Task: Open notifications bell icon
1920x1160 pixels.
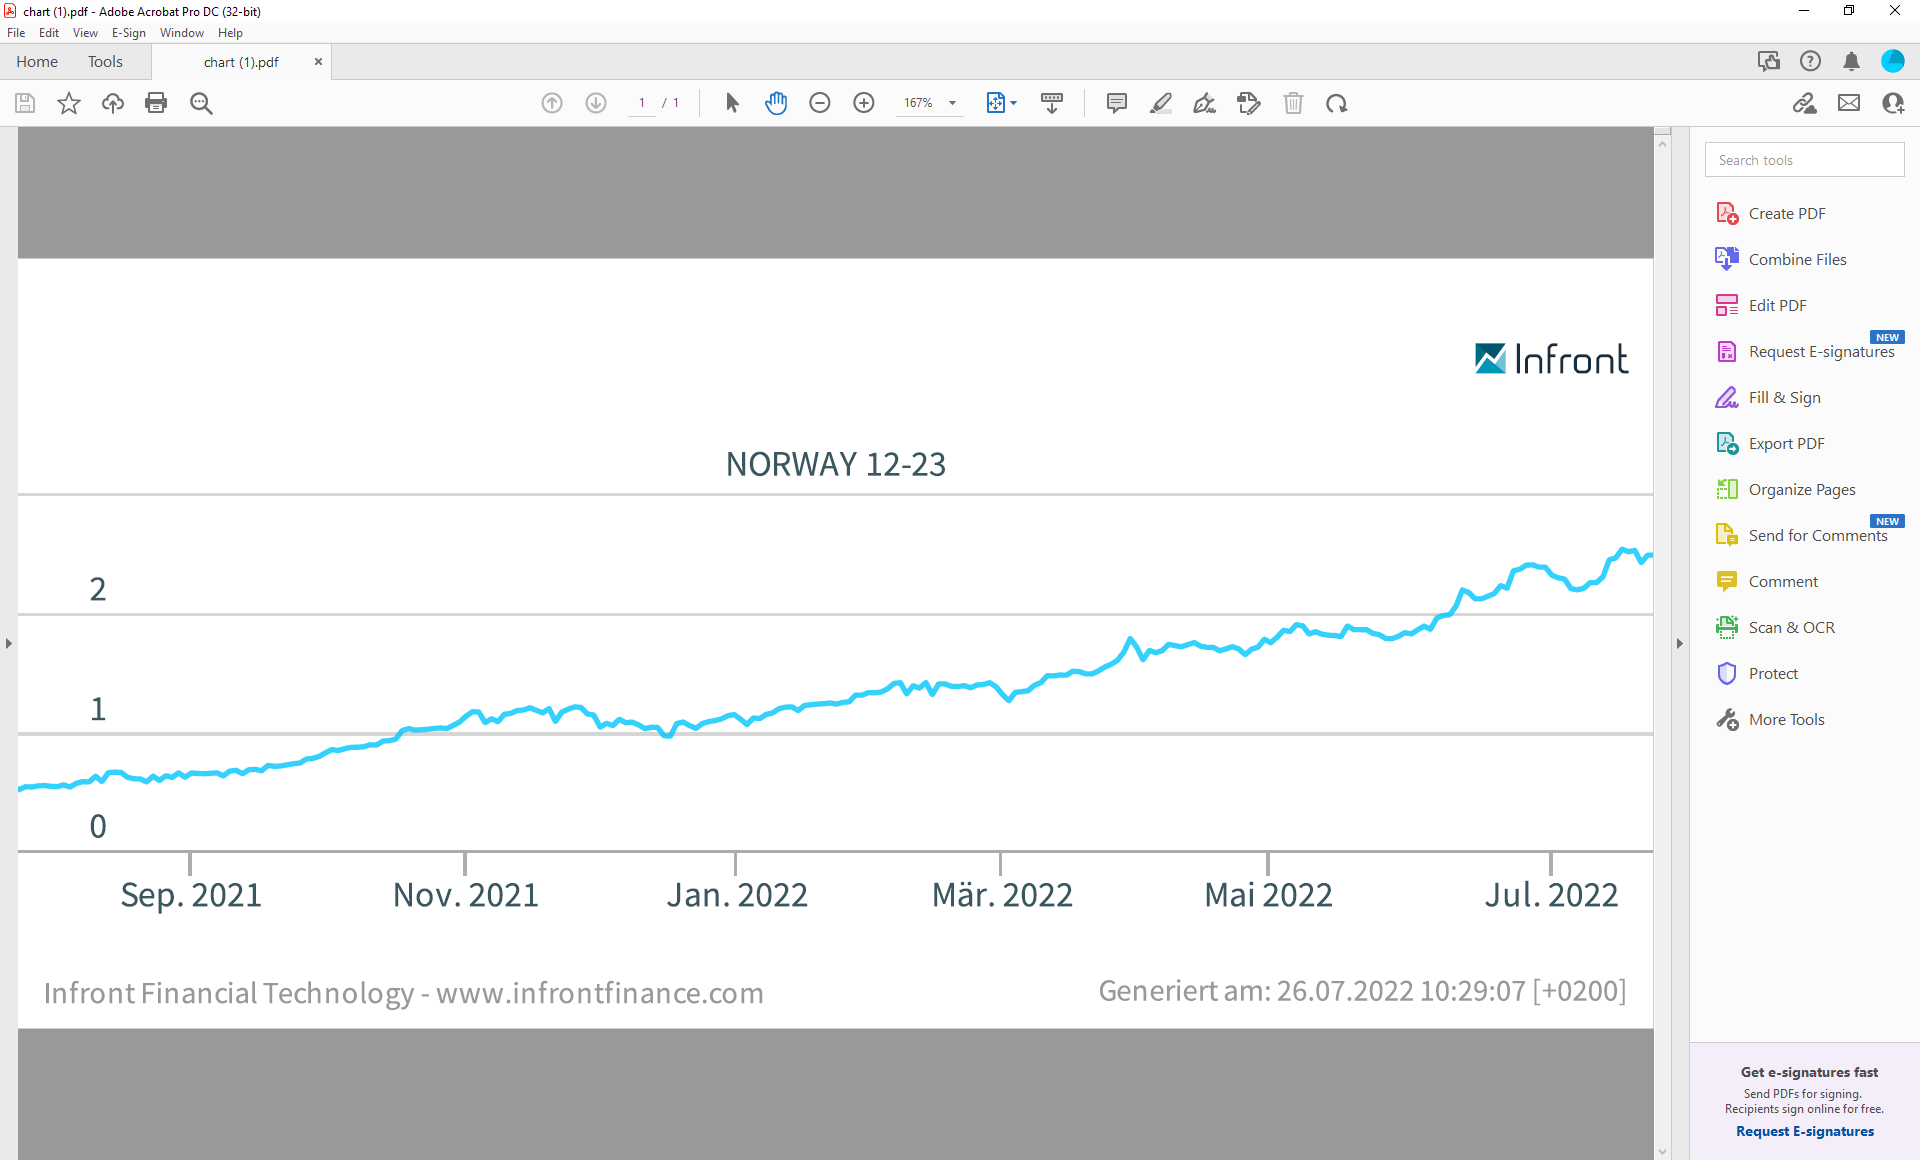Action: point(1851,62)
